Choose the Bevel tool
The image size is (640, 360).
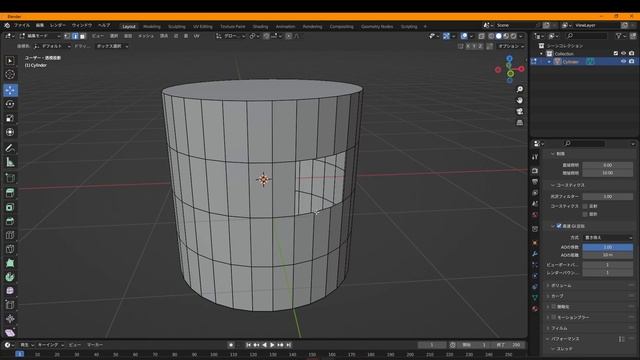10,221
